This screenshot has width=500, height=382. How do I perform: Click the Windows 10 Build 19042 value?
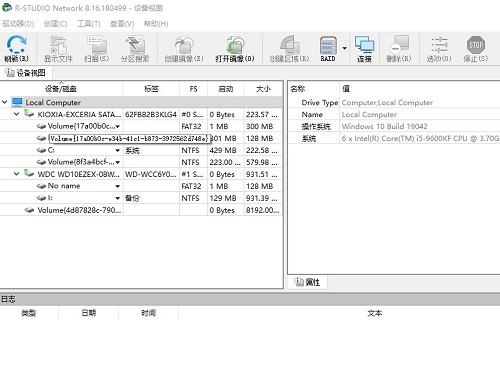pyautogui.click(x=384, y=126)
